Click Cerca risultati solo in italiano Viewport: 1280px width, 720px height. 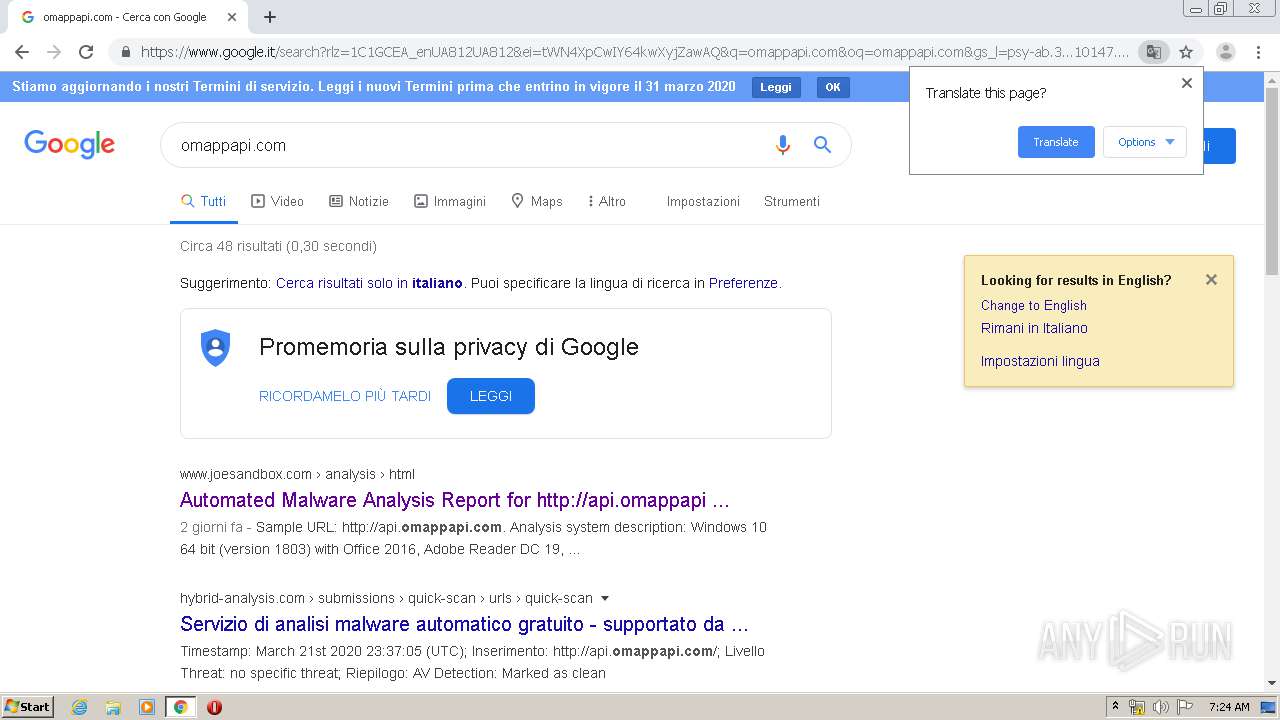[x=369, y=283]
